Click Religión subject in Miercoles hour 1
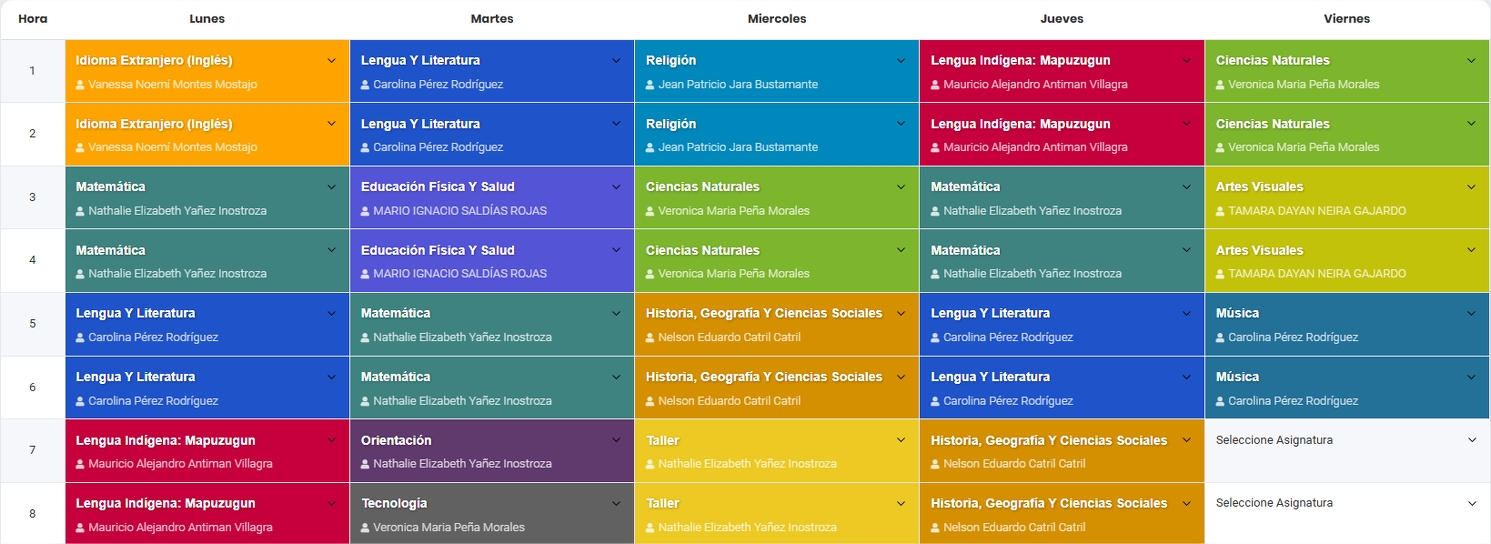Screen dimensions: 1491x544 [x=671, y=61]
